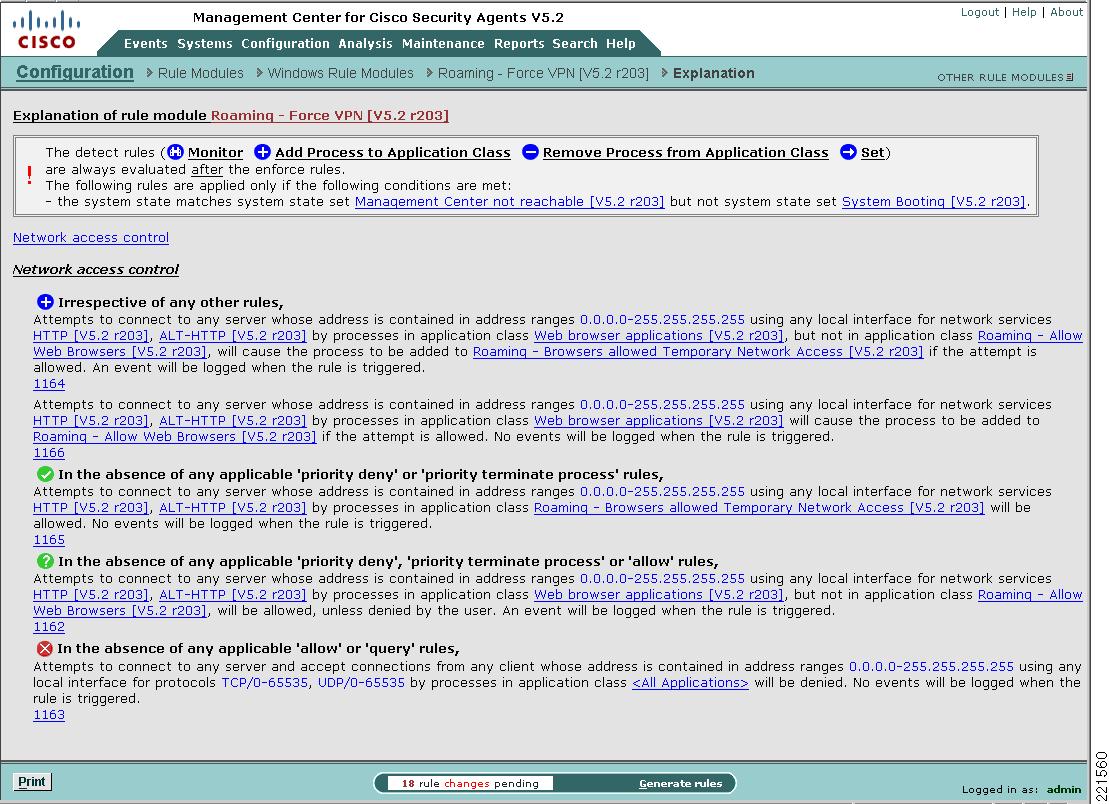Open the Help menu in the green nav bar
Viewport: 1109px width, 804px height.
(620, 43)
